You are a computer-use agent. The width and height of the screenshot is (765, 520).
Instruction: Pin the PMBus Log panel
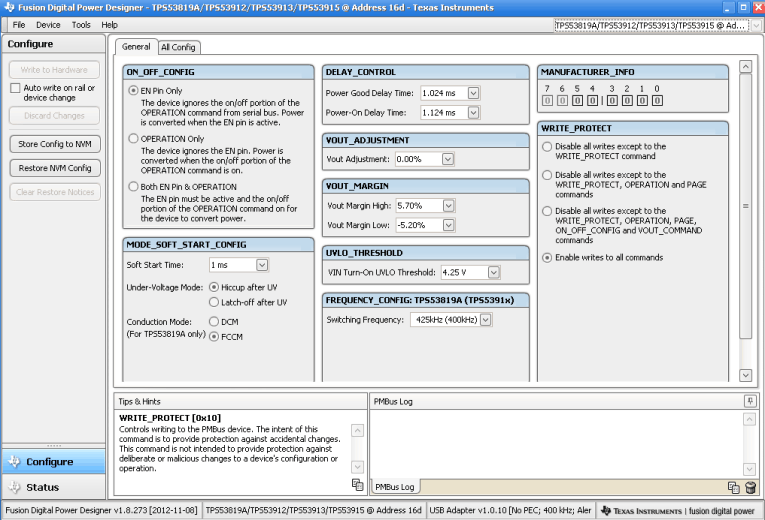(x=749, y=401)
